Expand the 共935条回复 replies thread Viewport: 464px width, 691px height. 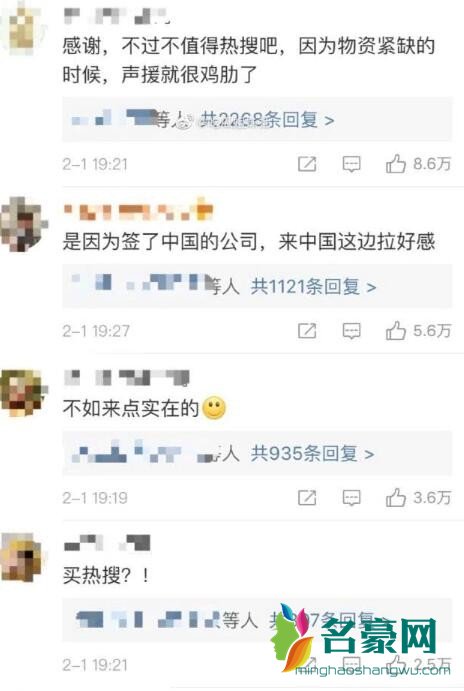312,453
